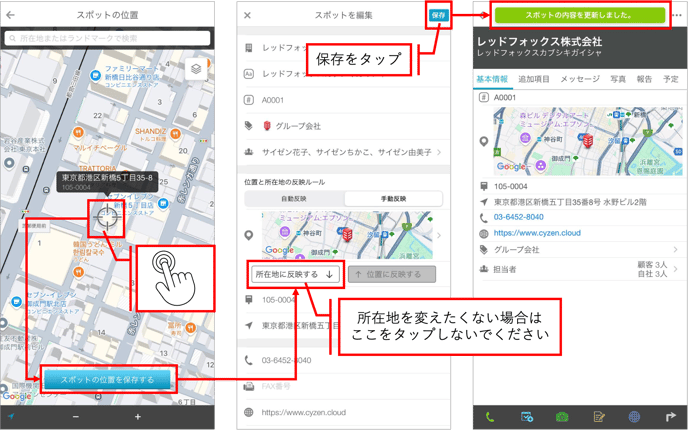The image size is (688, 430).
Task: Select 手動反映 reflection rule
Action: click(393, 199)
